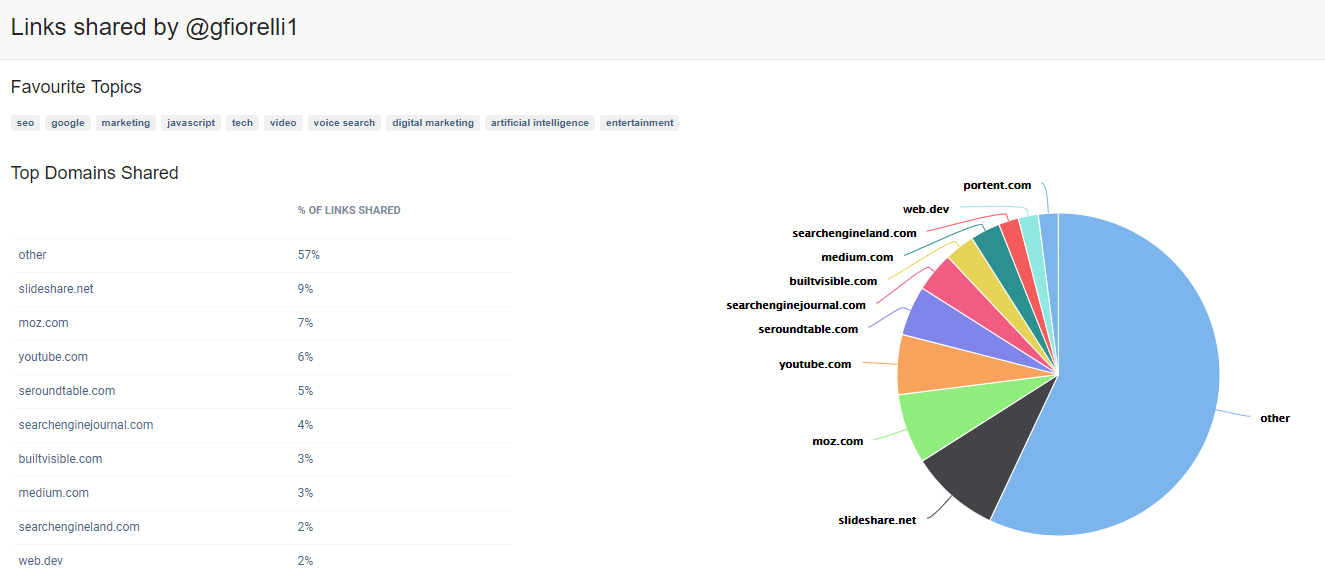This screenshot has height=570, width=1325.
Task: Click the portent.com chart label
Action: coord(997,185)
